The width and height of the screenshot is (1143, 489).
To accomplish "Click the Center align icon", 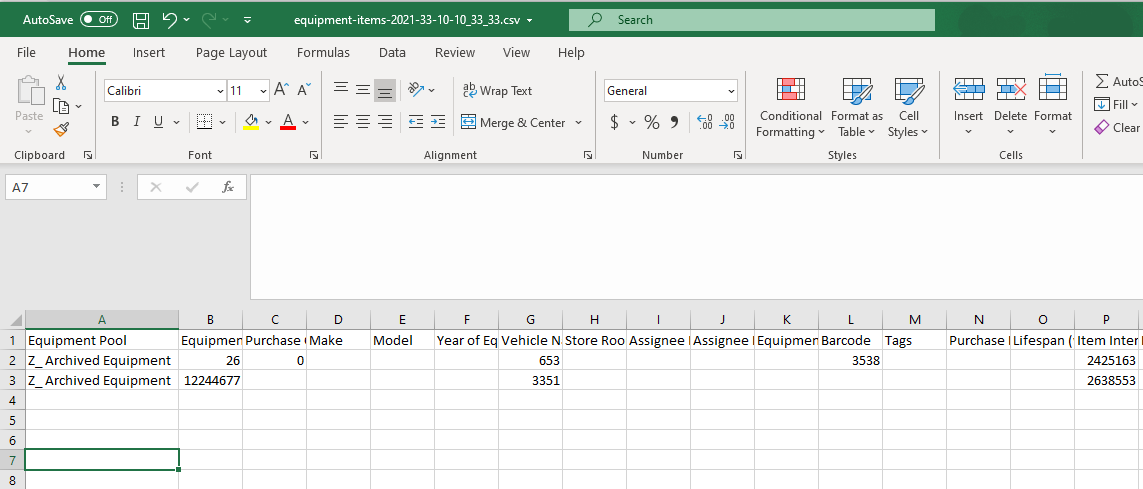I will pyautogui.click(x=363, y=122).
